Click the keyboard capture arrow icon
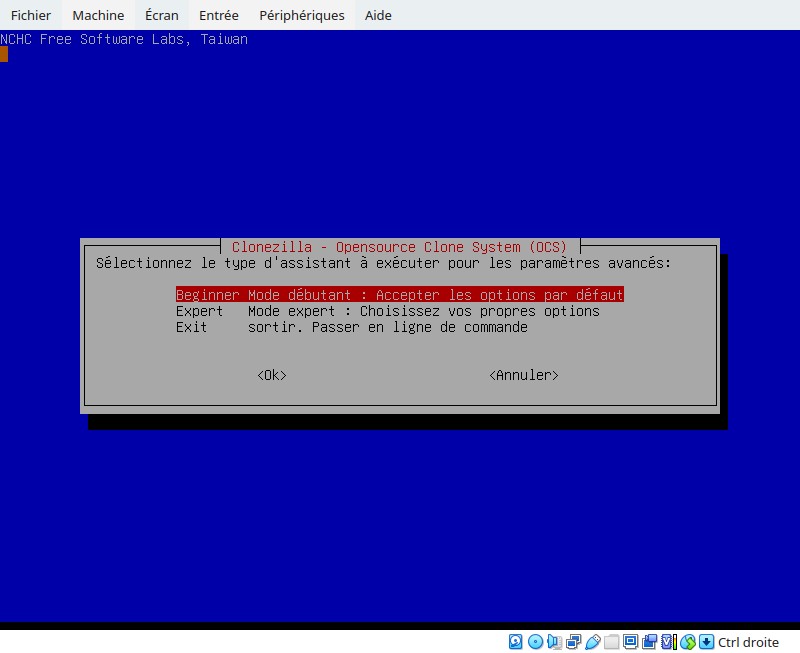Viewport: 800px width, 653px height. [x=707, y=642]
